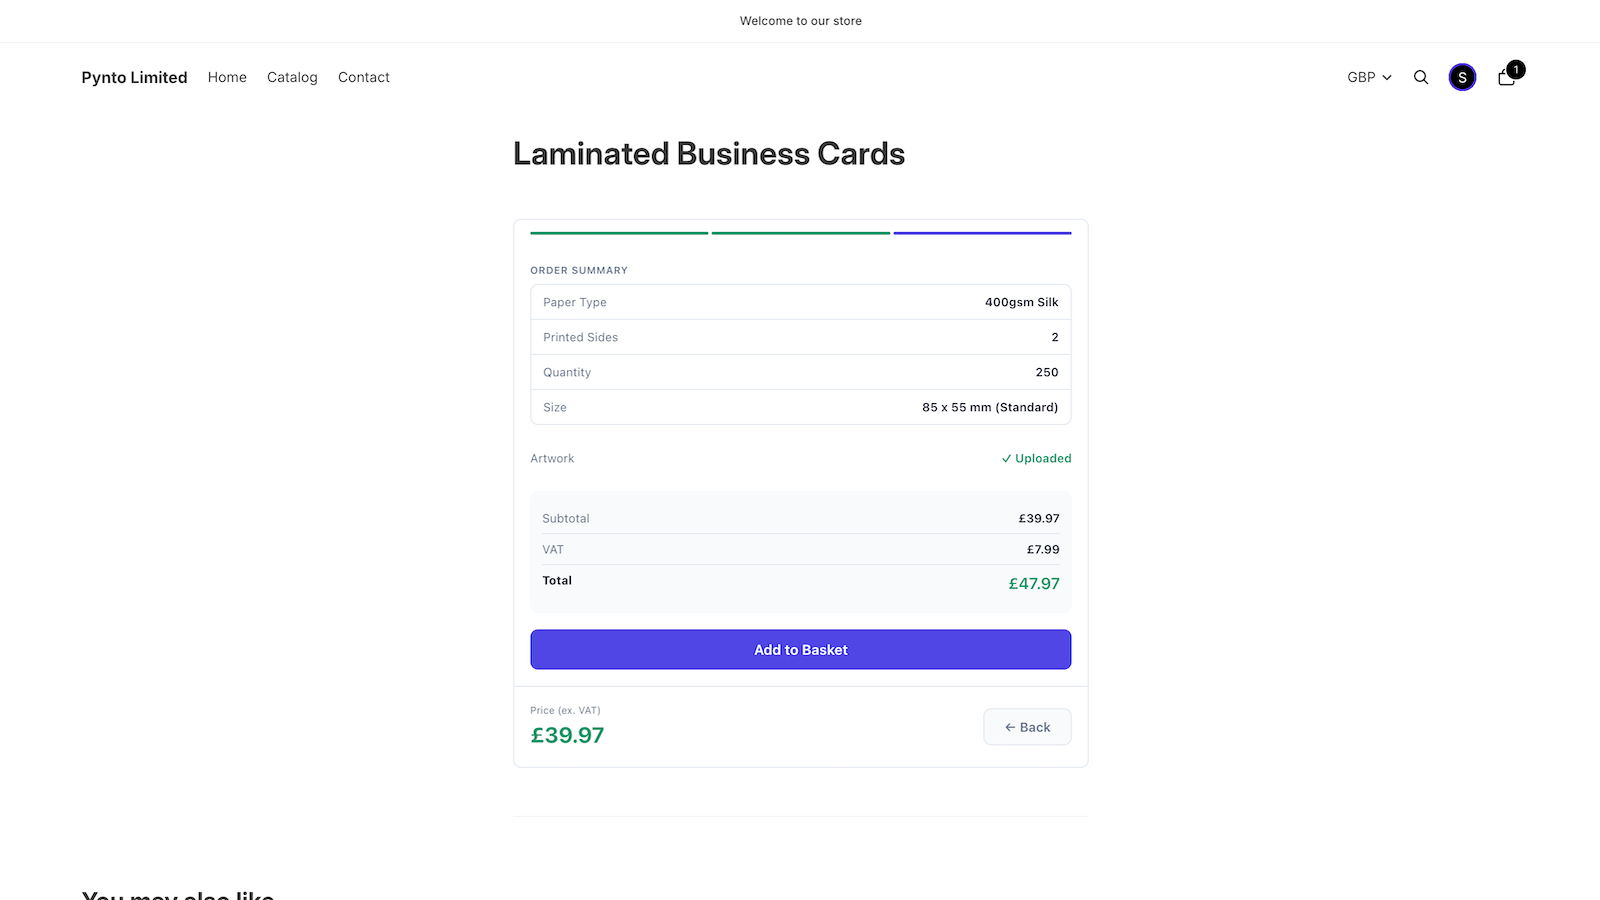Go to the Home menu item
Viewport: 1600px width, 900px height.
(227, 77)
